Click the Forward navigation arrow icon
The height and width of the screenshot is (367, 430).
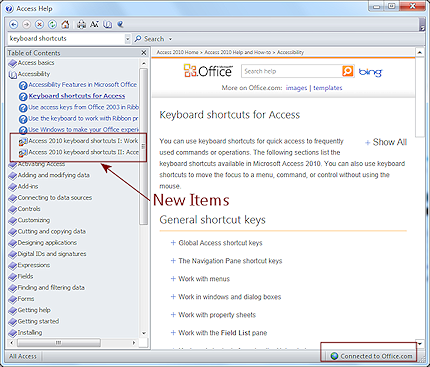[26, 24]
